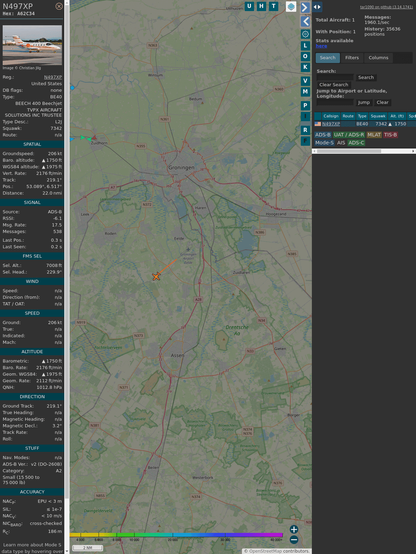The width and height of the screenshot is (416, 554).
Task: Click the Jump to Airport input field
Action: coord(335,102)
